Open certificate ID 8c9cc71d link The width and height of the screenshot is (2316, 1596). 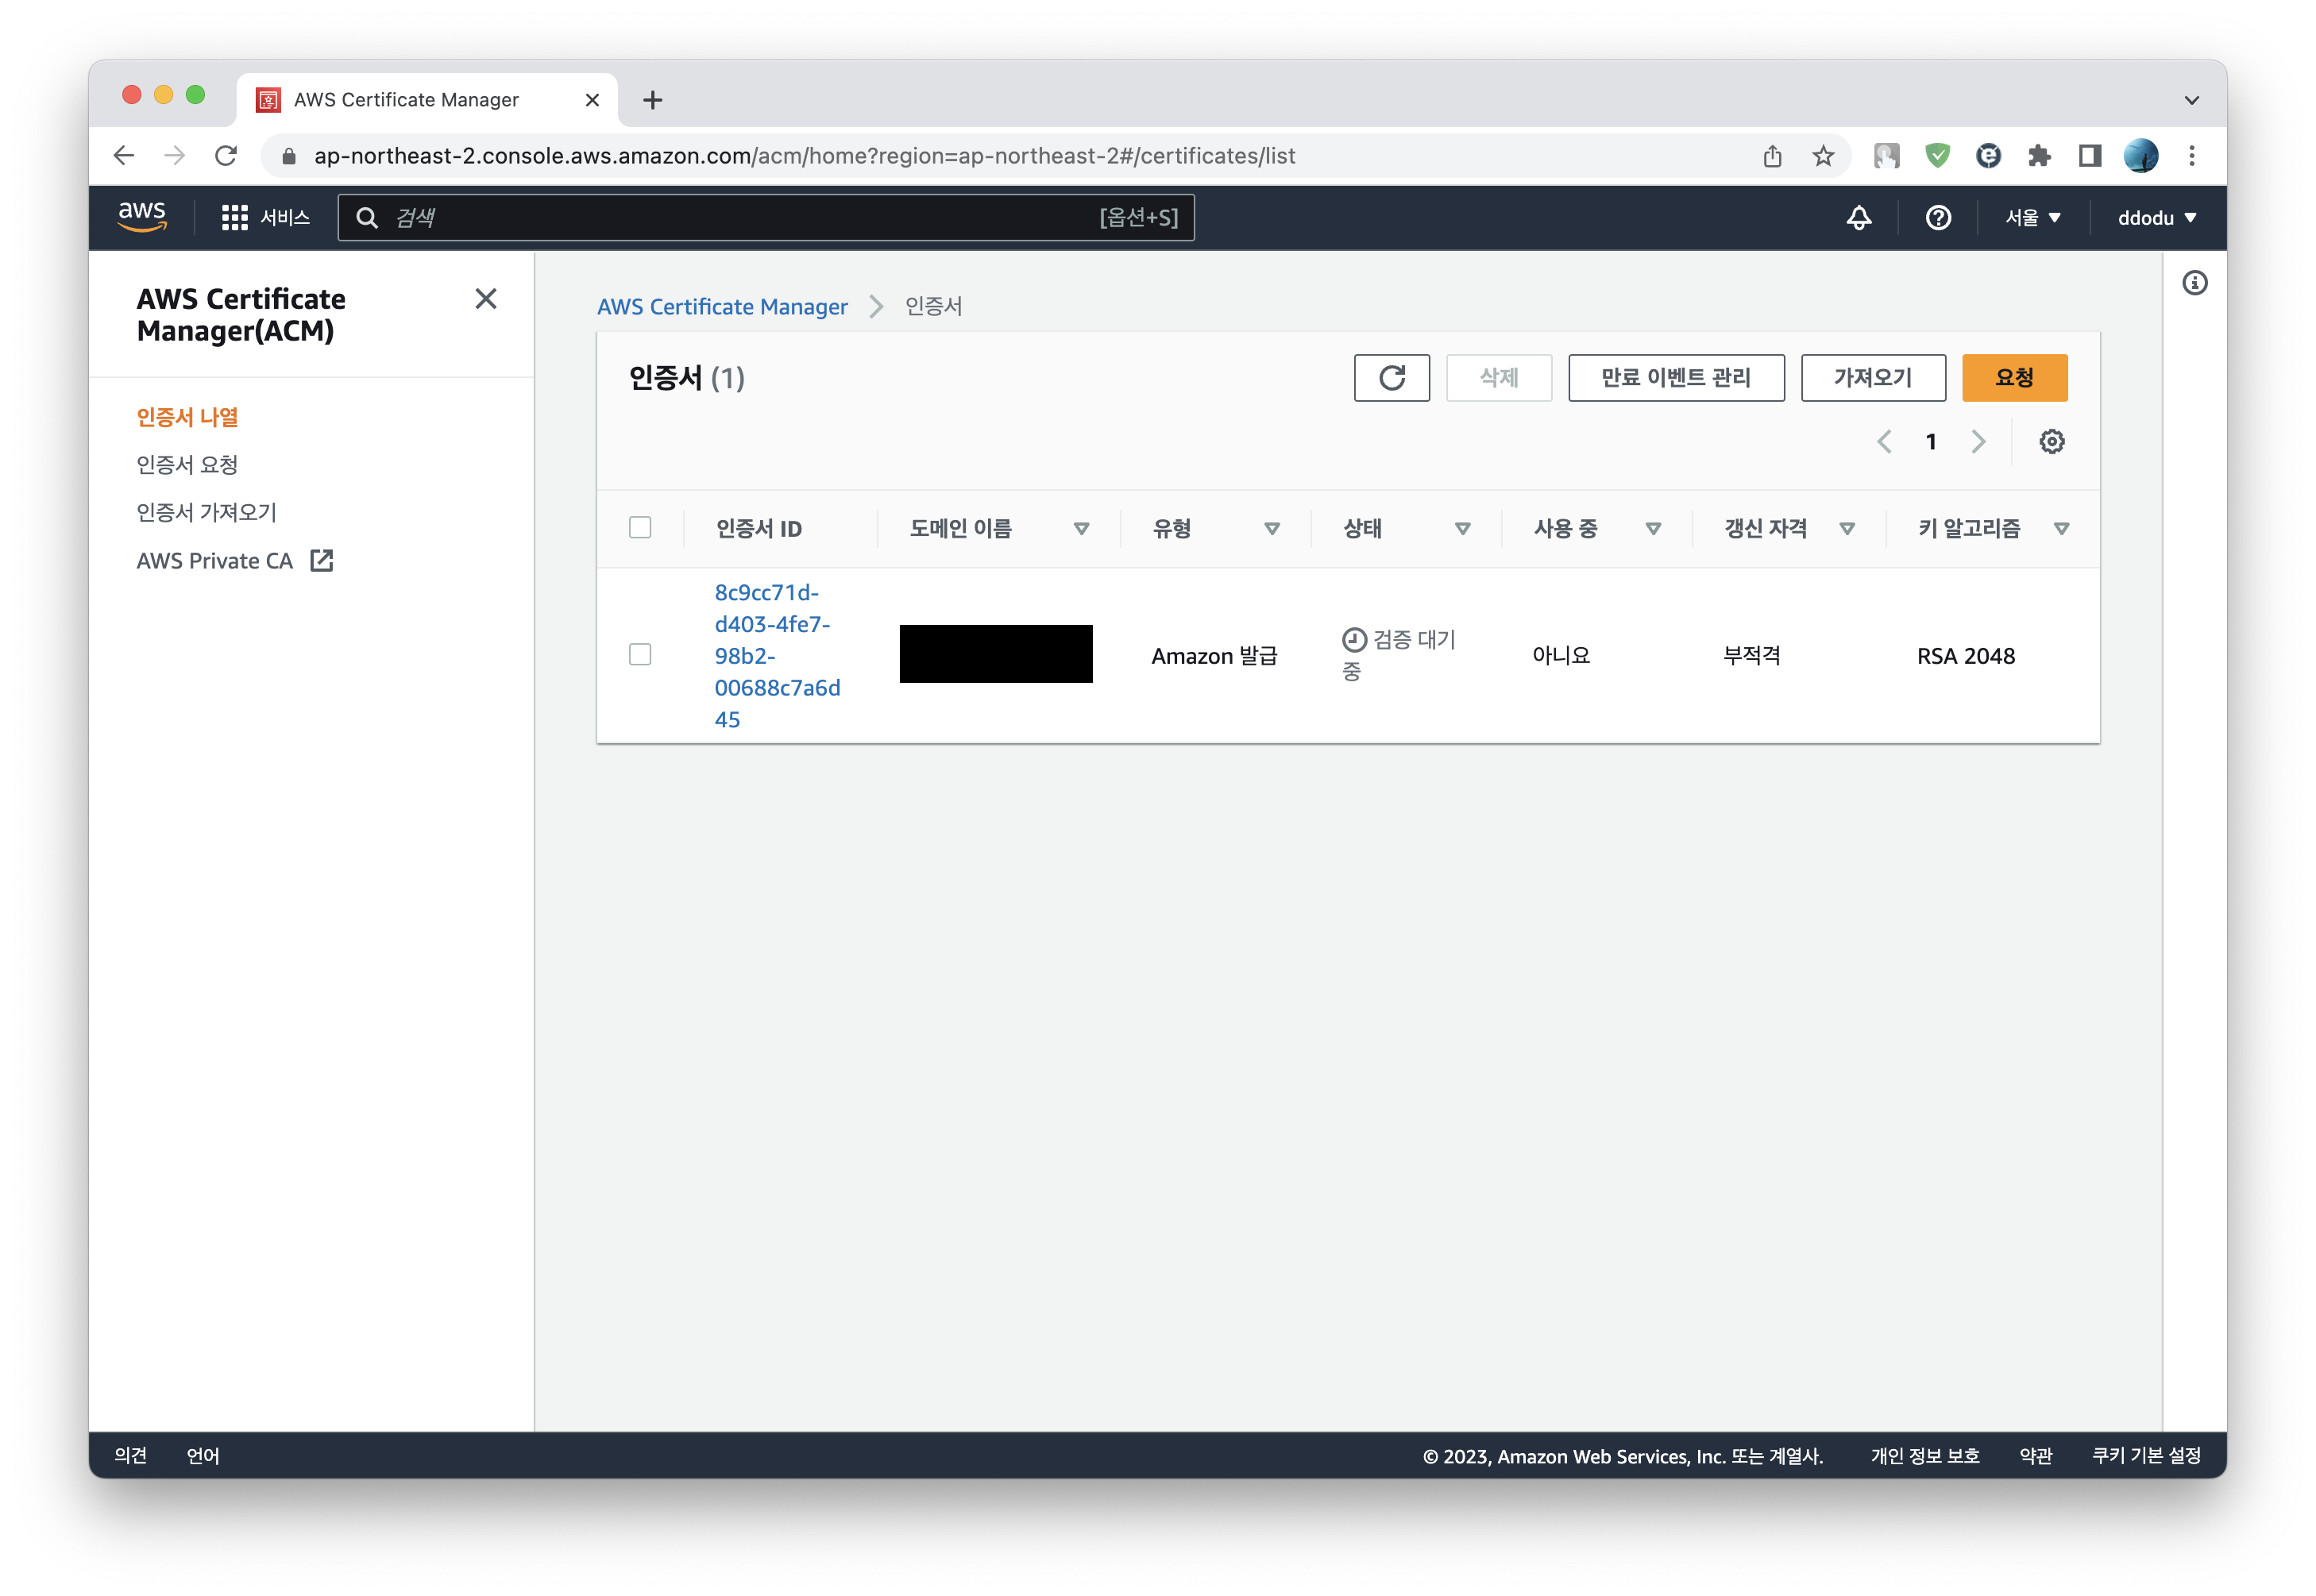pos(777,656)
